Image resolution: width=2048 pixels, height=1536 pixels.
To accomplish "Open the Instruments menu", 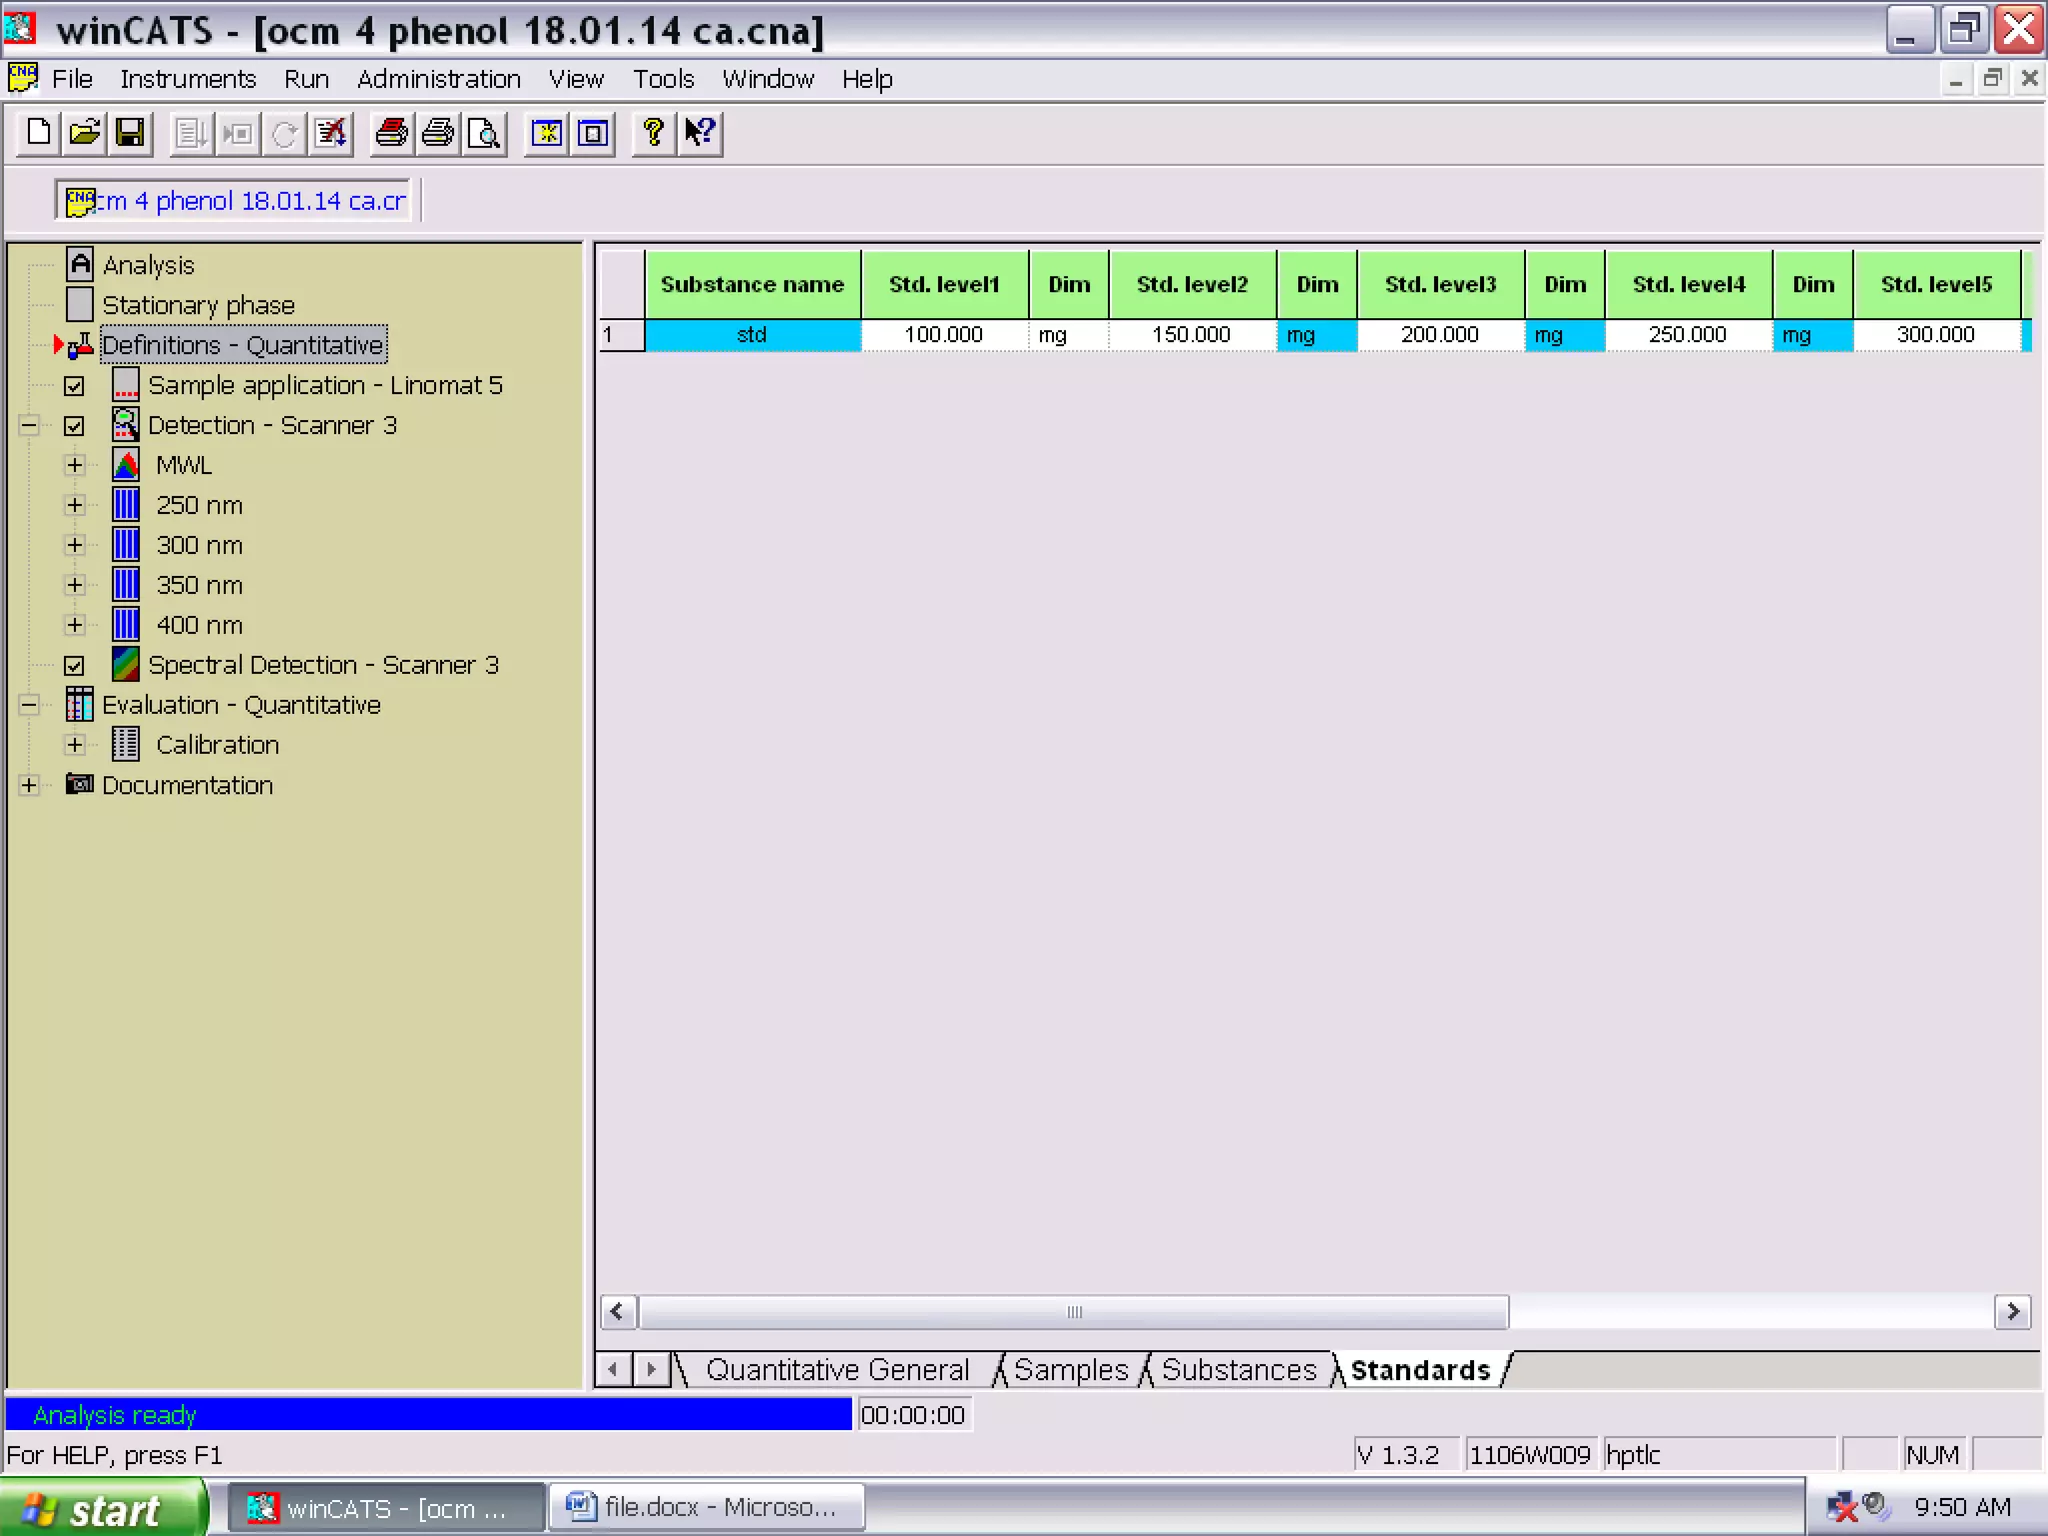I will point(188,79).
